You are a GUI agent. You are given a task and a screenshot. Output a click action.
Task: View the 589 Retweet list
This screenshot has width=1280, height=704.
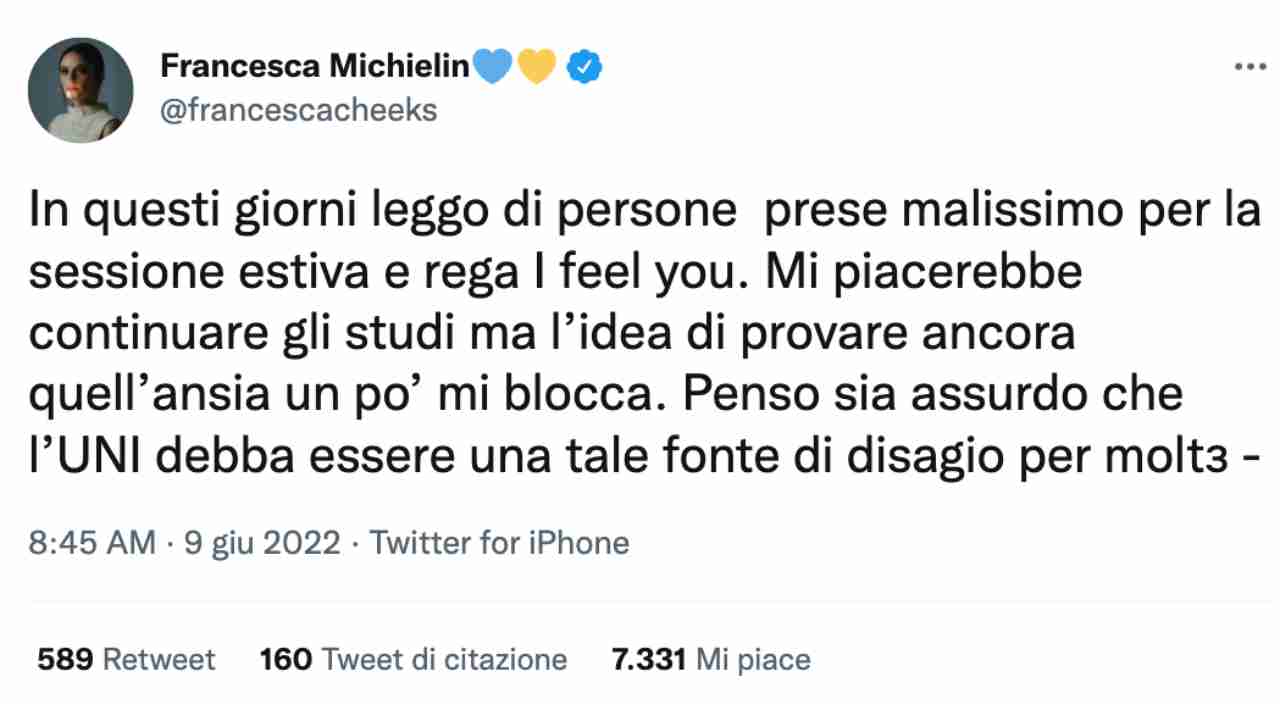click(126, 660)
